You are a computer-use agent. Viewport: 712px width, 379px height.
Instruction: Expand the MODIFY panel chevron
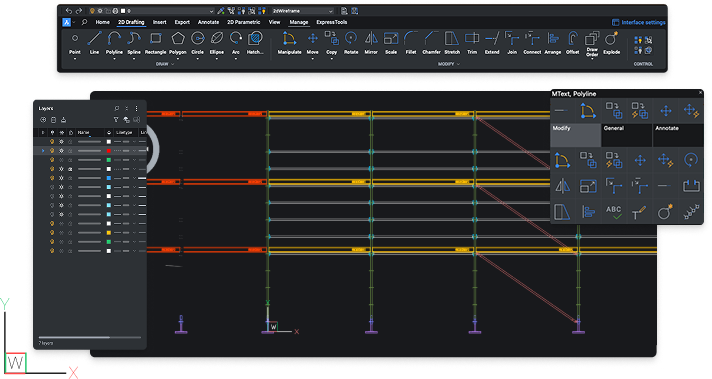click(x=458, y=64)
